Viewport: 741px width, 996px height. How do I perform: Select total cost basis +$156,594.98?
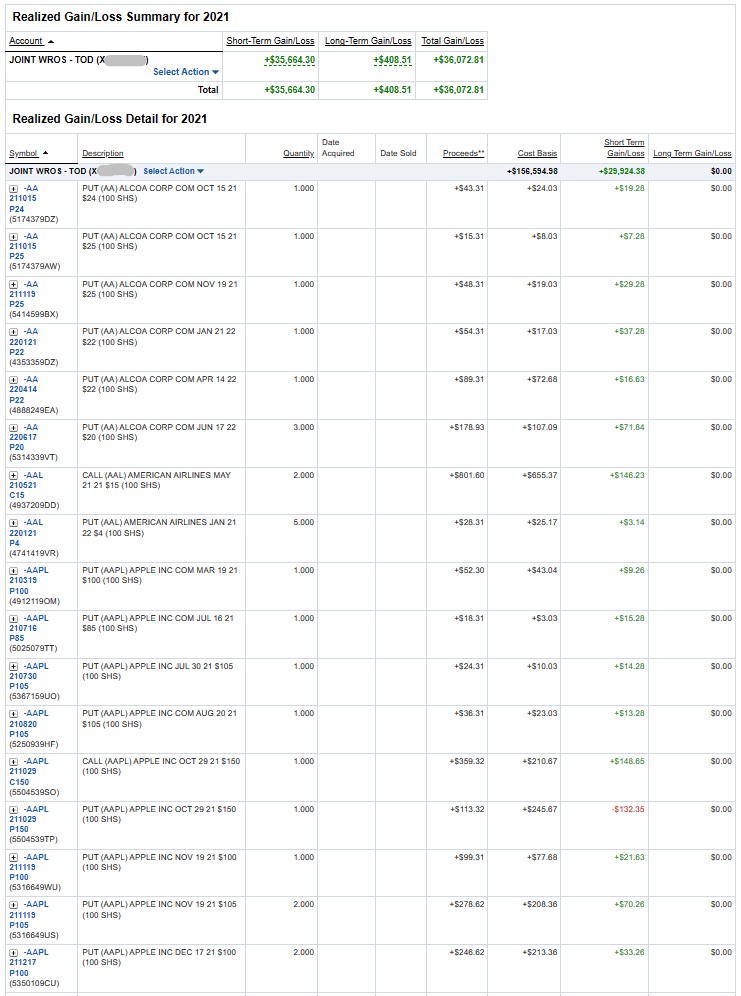[x=532, y=171]
